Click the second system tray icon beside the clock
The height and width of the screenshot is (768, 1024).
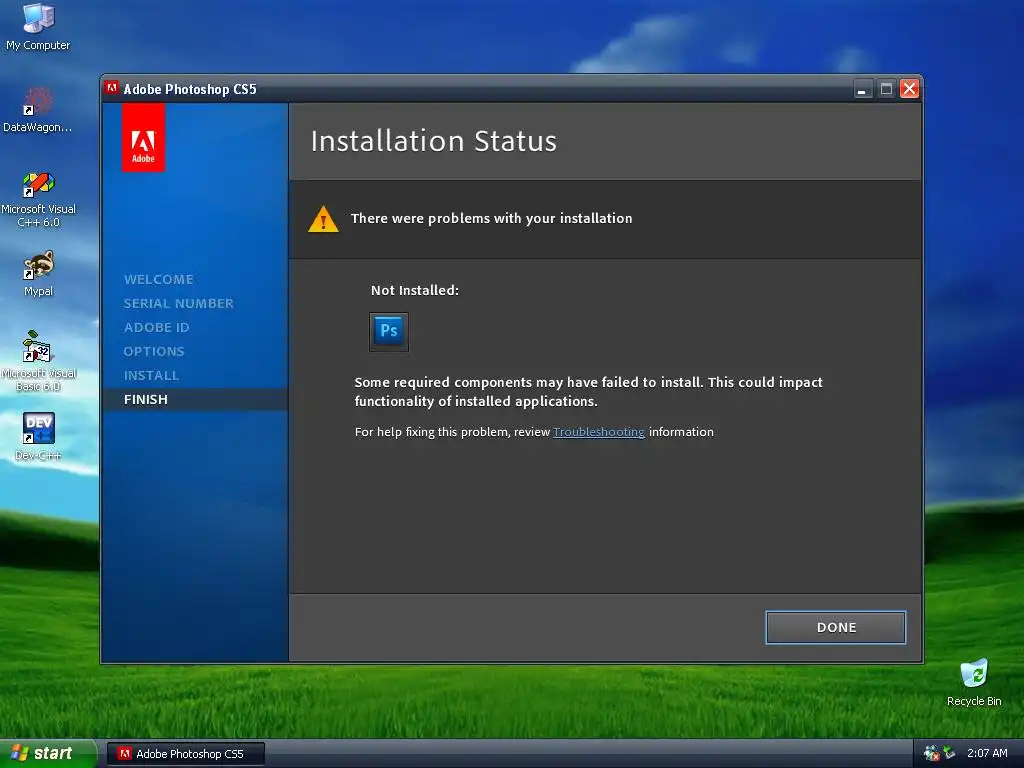tap(950, 753)
